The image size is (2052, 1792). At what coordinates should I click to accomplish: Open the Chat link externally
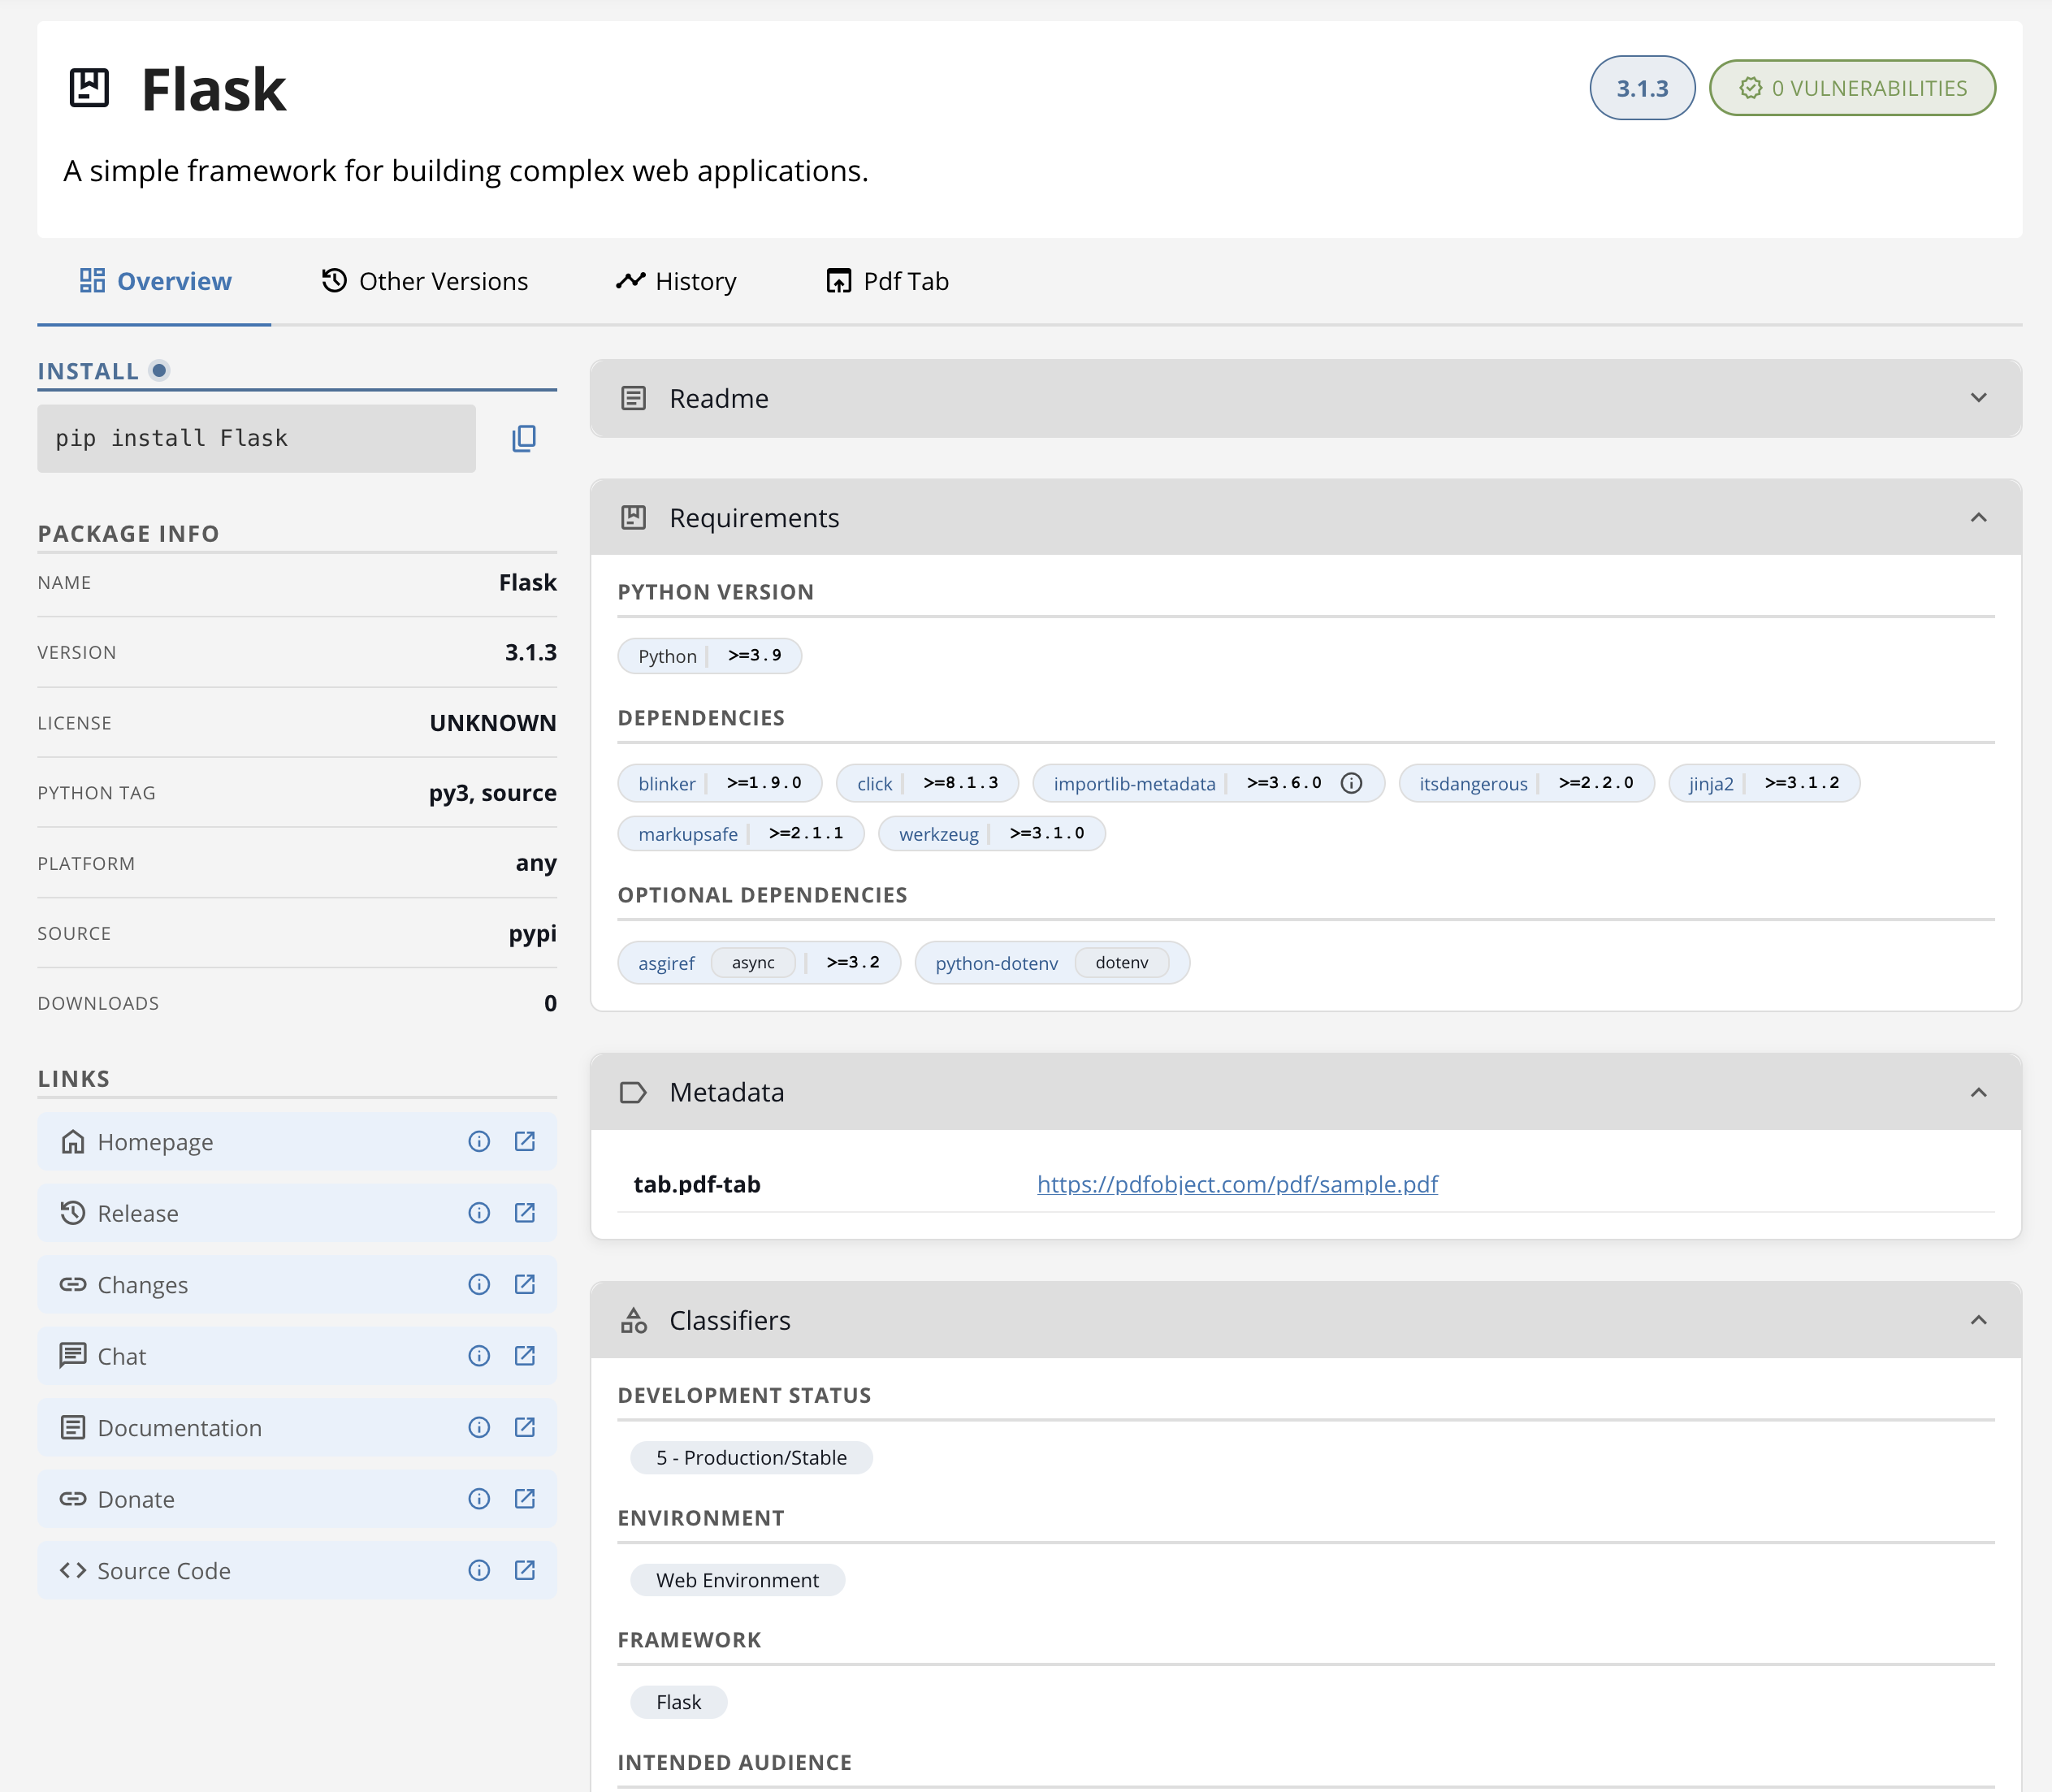[x=525, y=1355]
